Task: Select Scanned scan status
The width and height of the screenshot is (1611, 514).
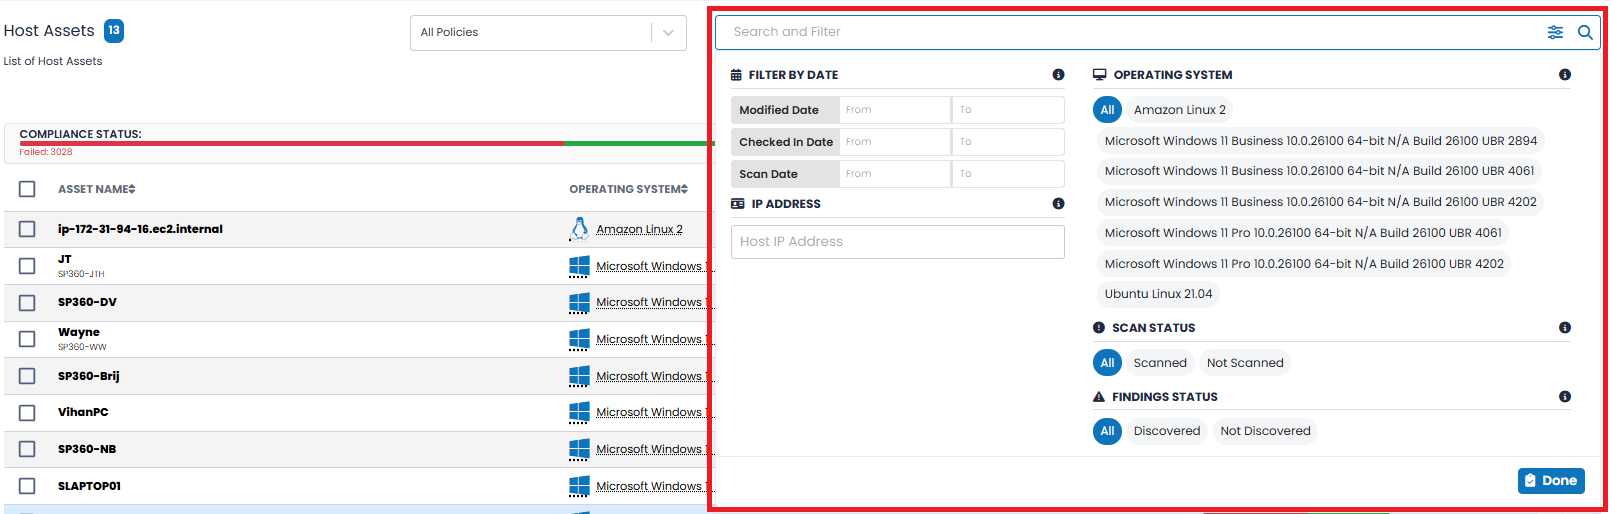Action: 1160,363
